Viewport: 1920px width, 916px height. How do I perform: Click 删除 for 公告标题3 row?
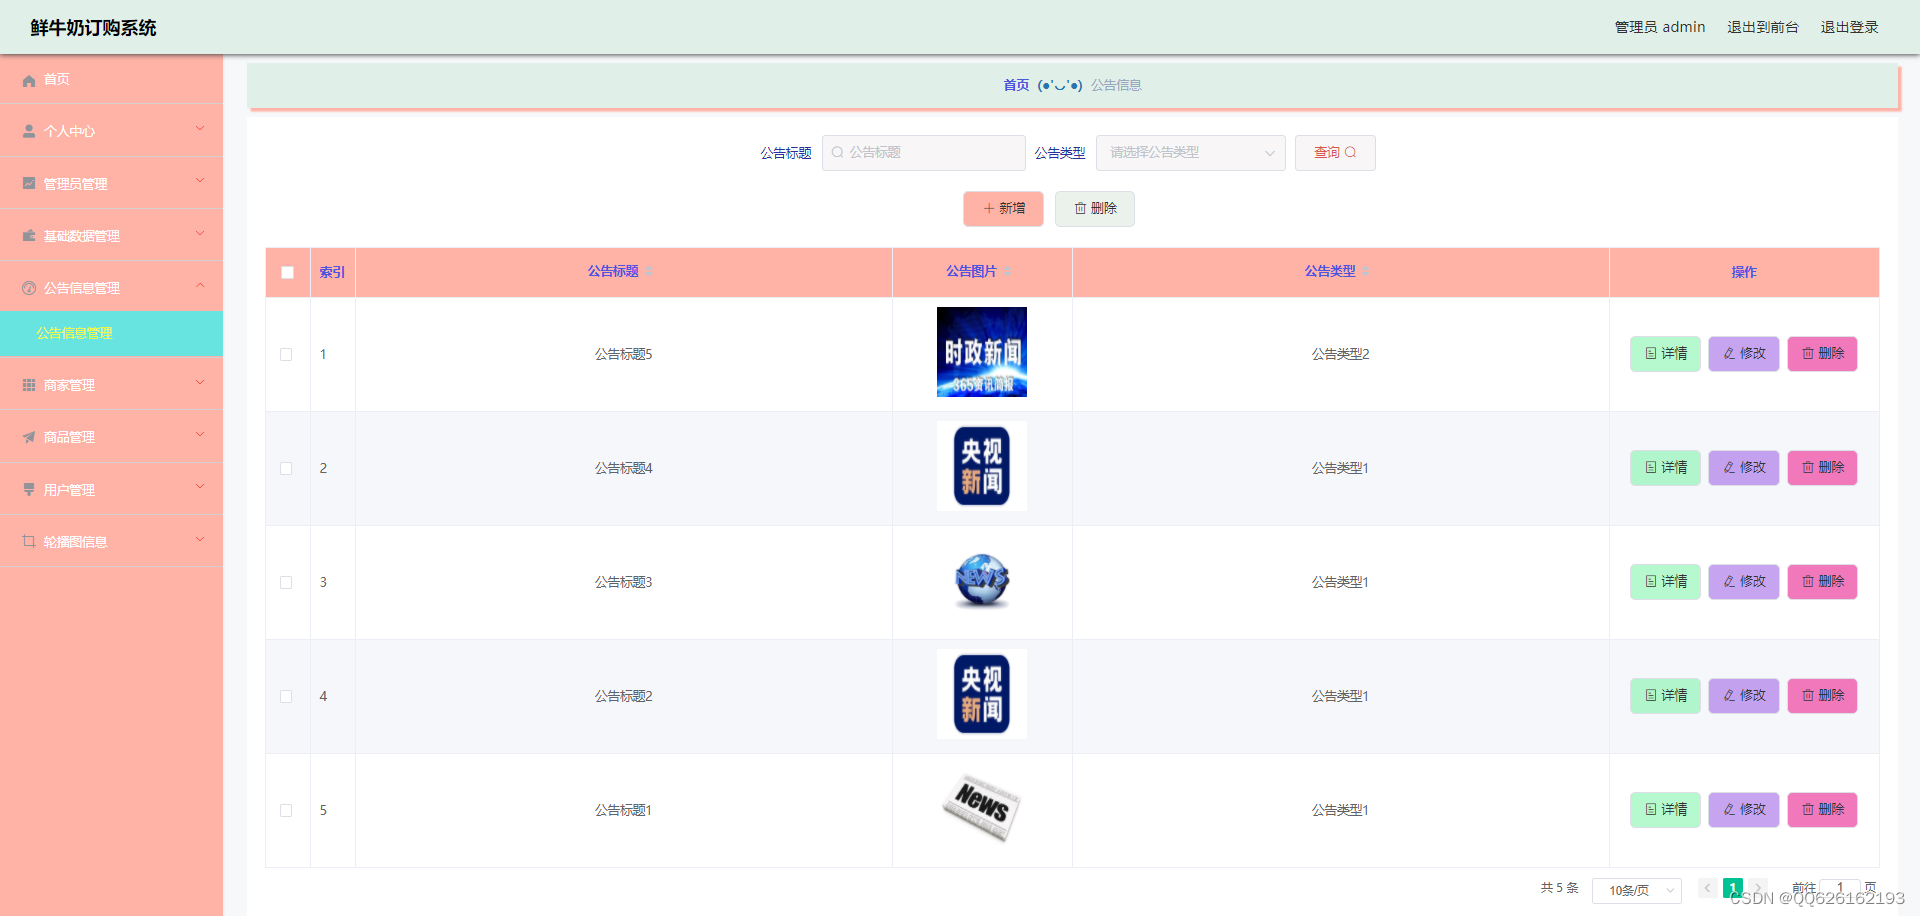click(x=1822, y=582)
